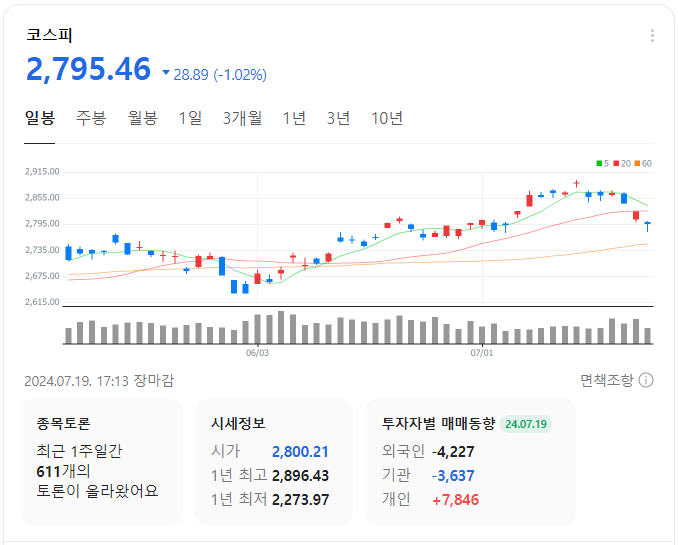
Task: Open the three-dot more options menu
Action: pyautogui.click(x=652, y=35)
